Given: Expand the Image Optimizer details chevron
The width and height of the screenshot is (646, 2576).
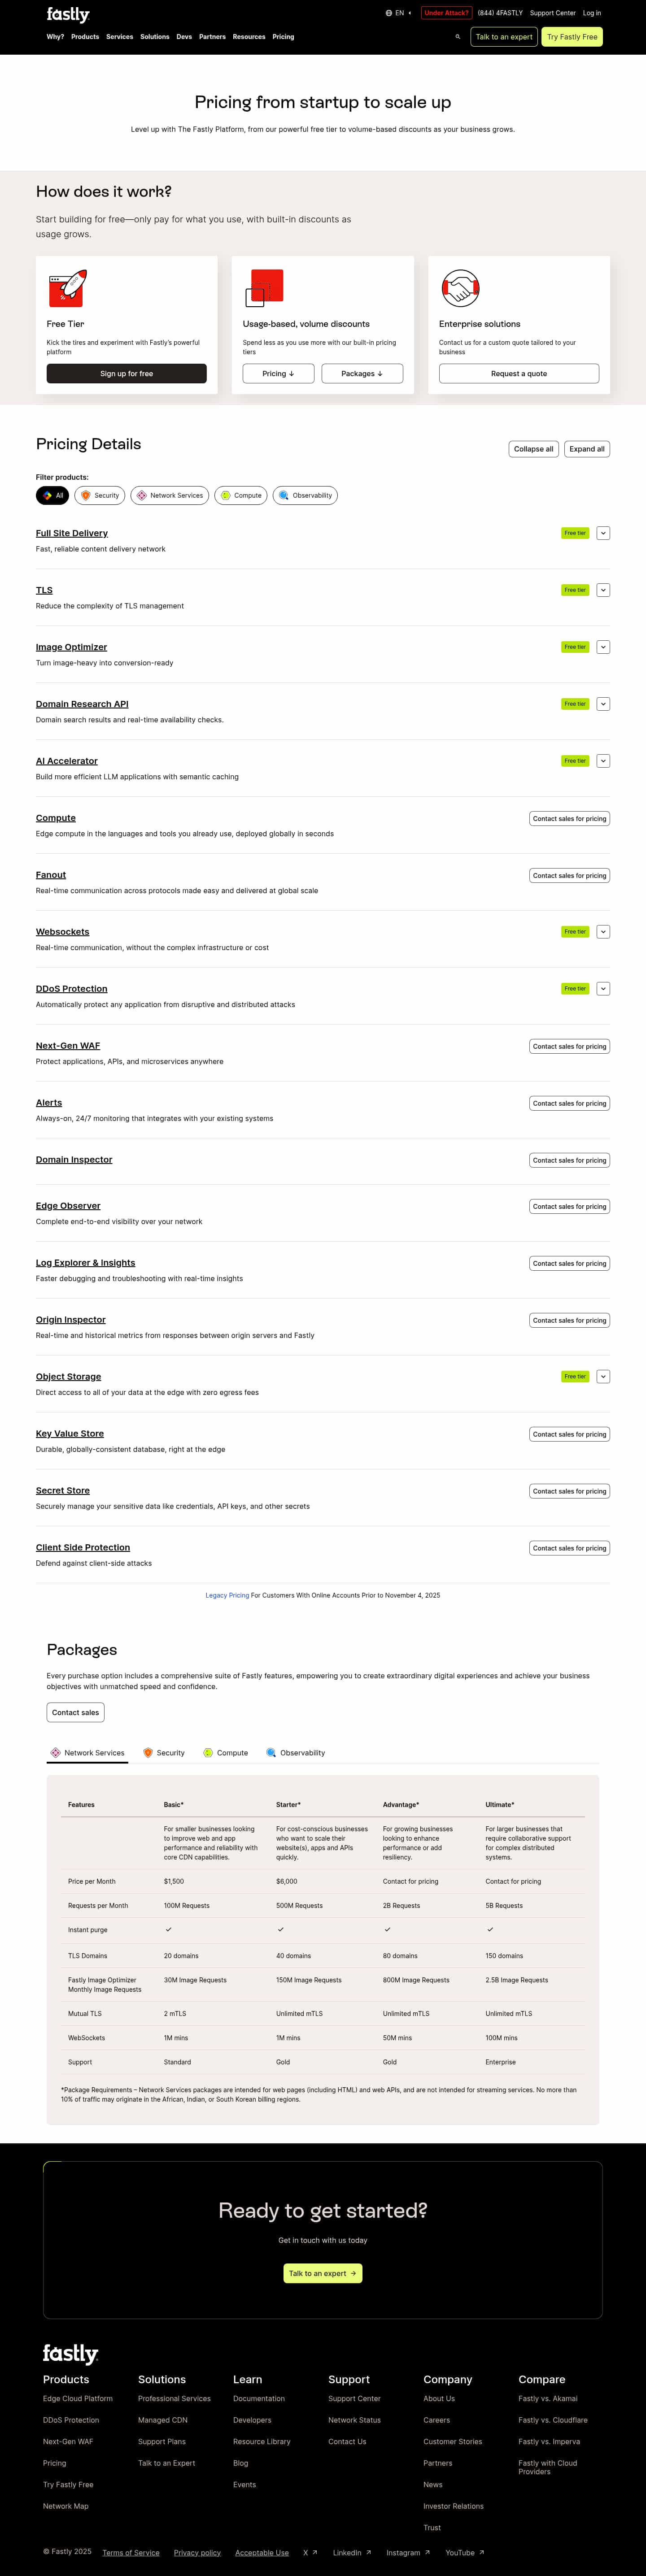Looking at the screenshot, I should tap(603, 647).
